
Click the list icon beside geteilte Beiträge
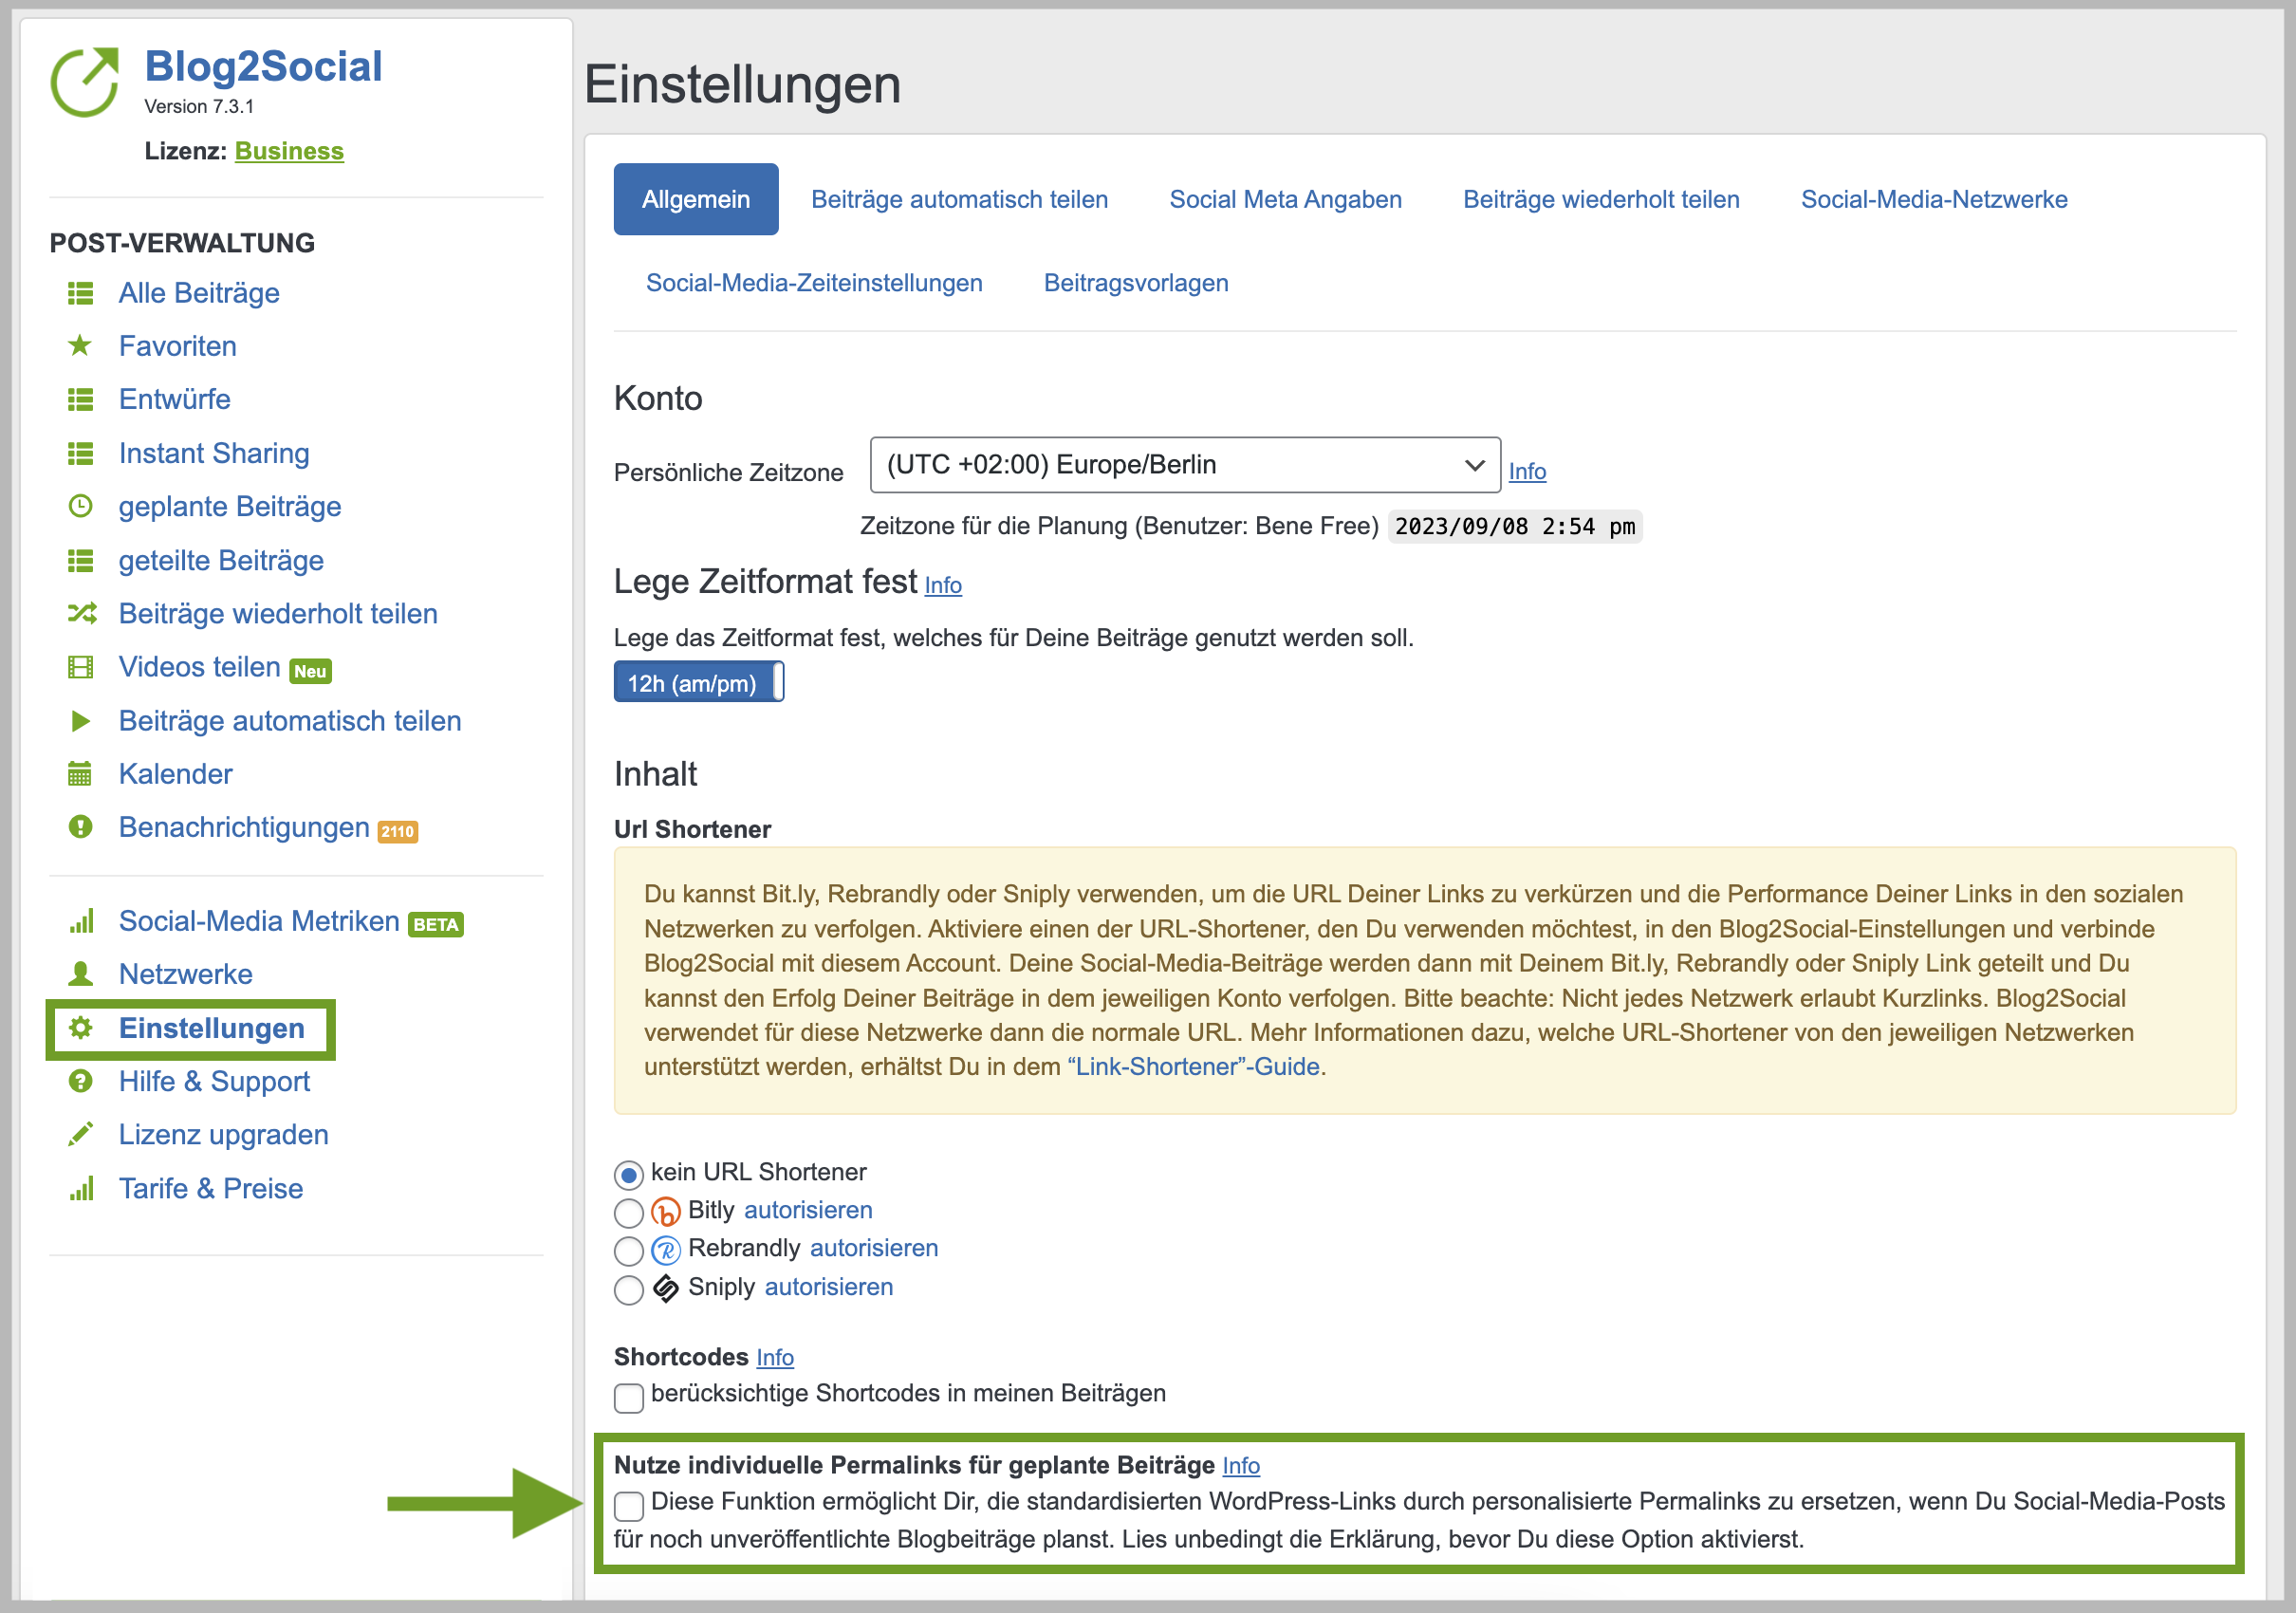[80, 561]
